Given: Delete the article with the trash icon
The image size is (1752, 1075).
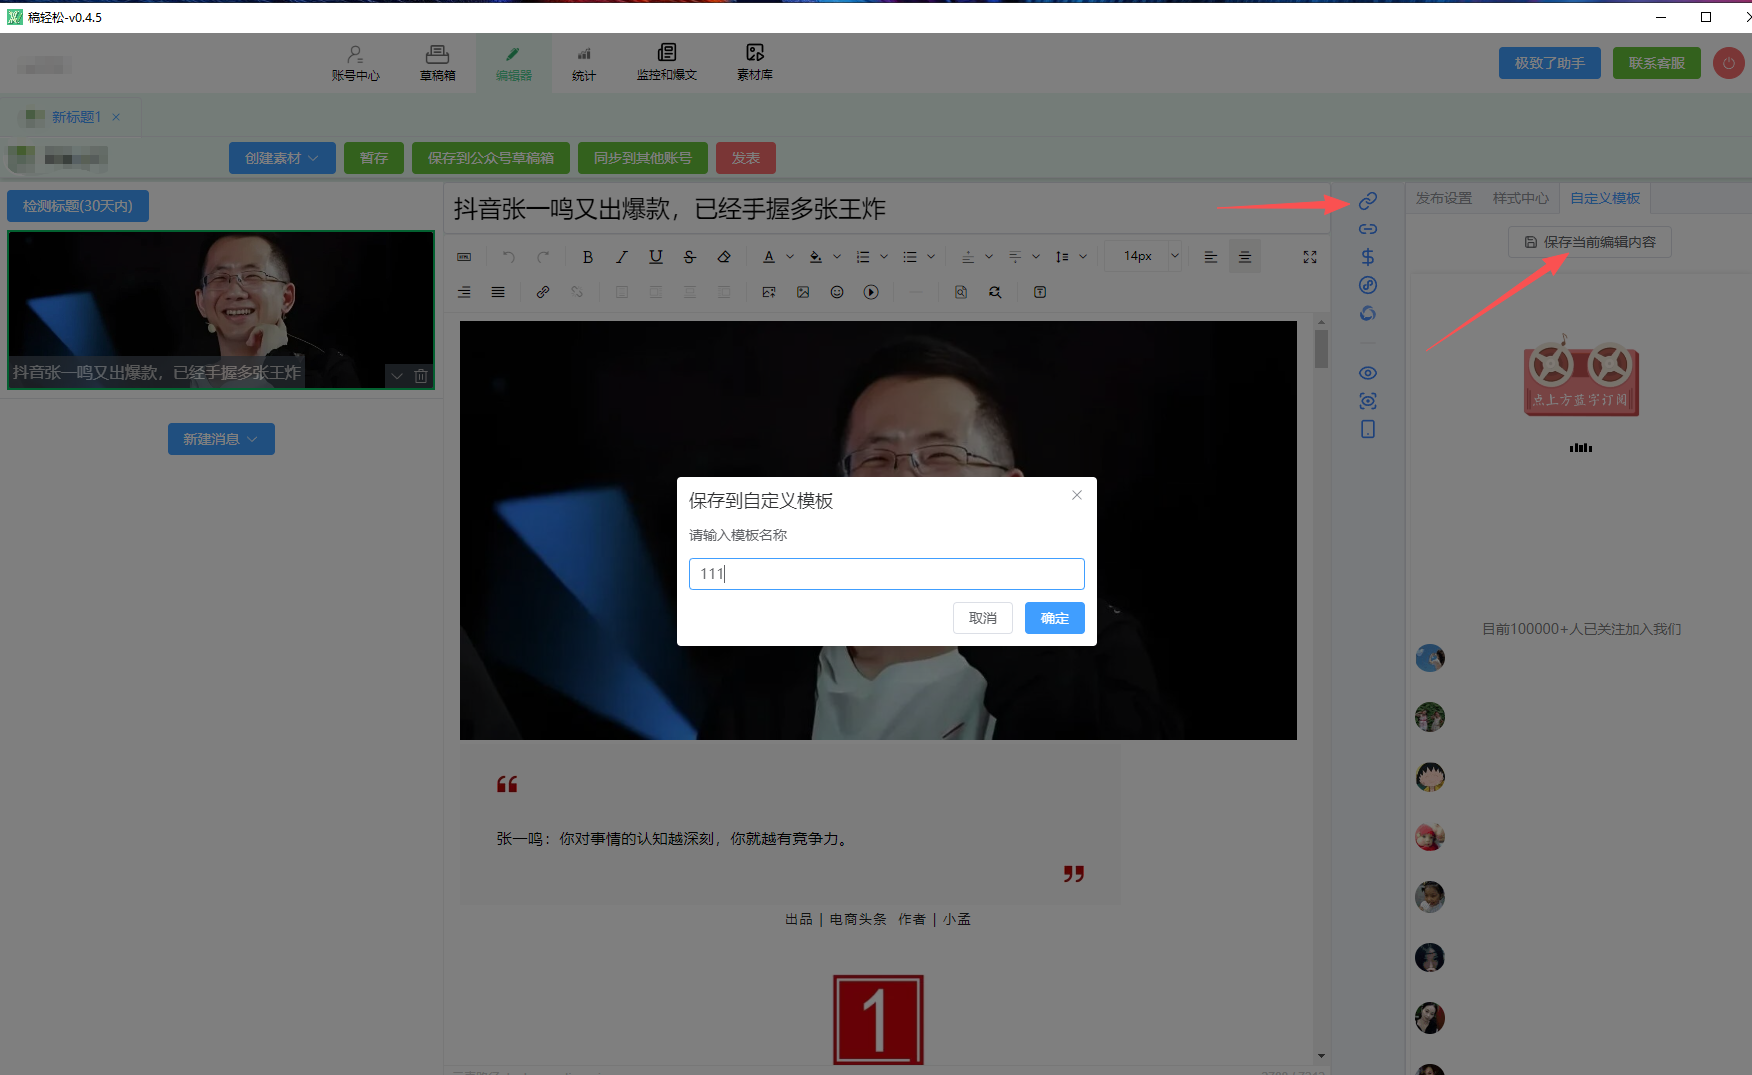Looking at the screenshot, I should pyautogui.click(x=421, y=376).
